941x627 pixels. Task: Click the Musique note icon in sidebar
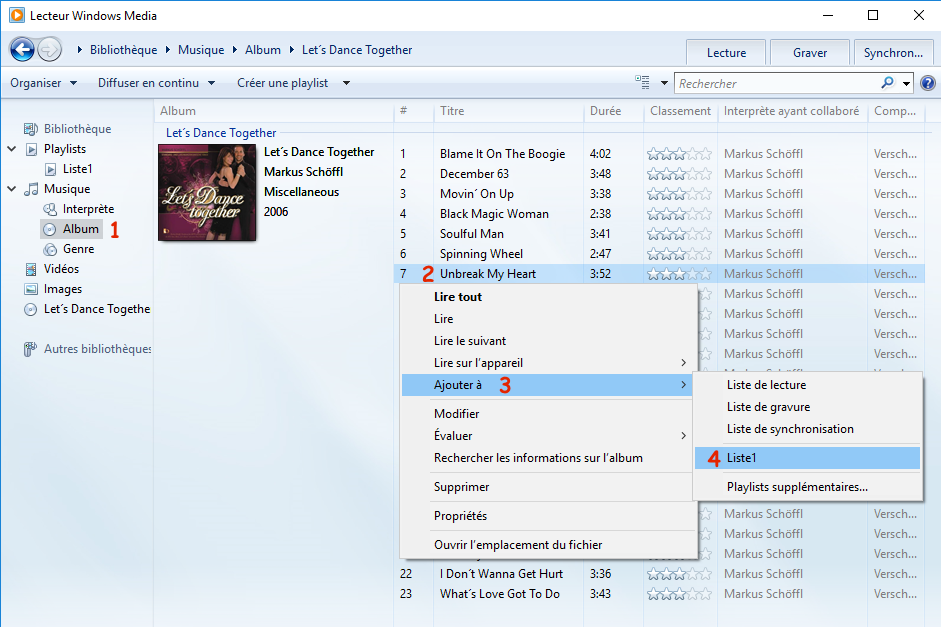[x=31, y=189]
